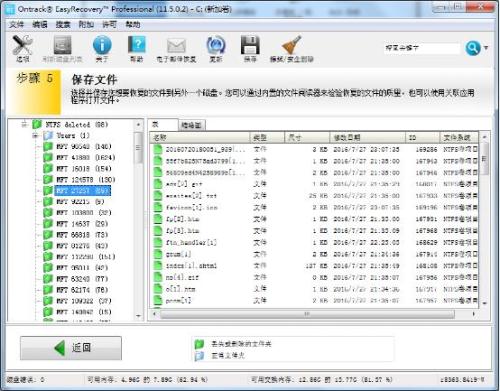
Task: Open the 编辑 menu
Action: (40, 24)
